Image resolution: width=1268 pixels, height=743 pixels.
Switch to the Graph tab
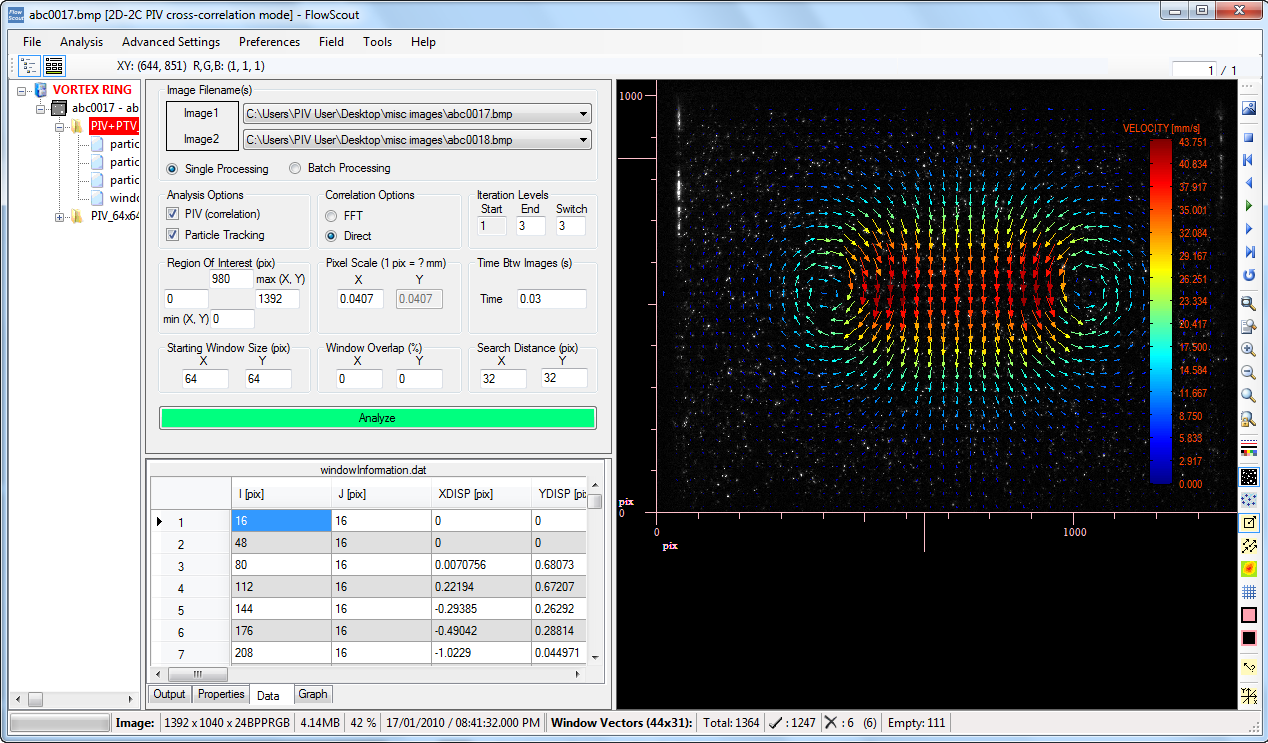[312, 694]
